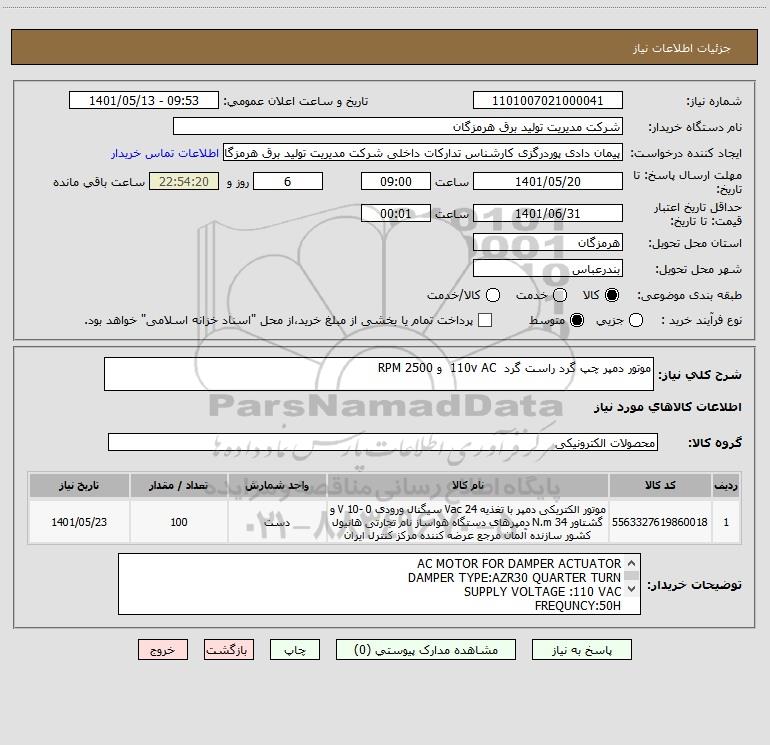Screen dimensions: 770x745
Task: Open اطلاعات تماس خریدار link
Action: click(165, 153)
